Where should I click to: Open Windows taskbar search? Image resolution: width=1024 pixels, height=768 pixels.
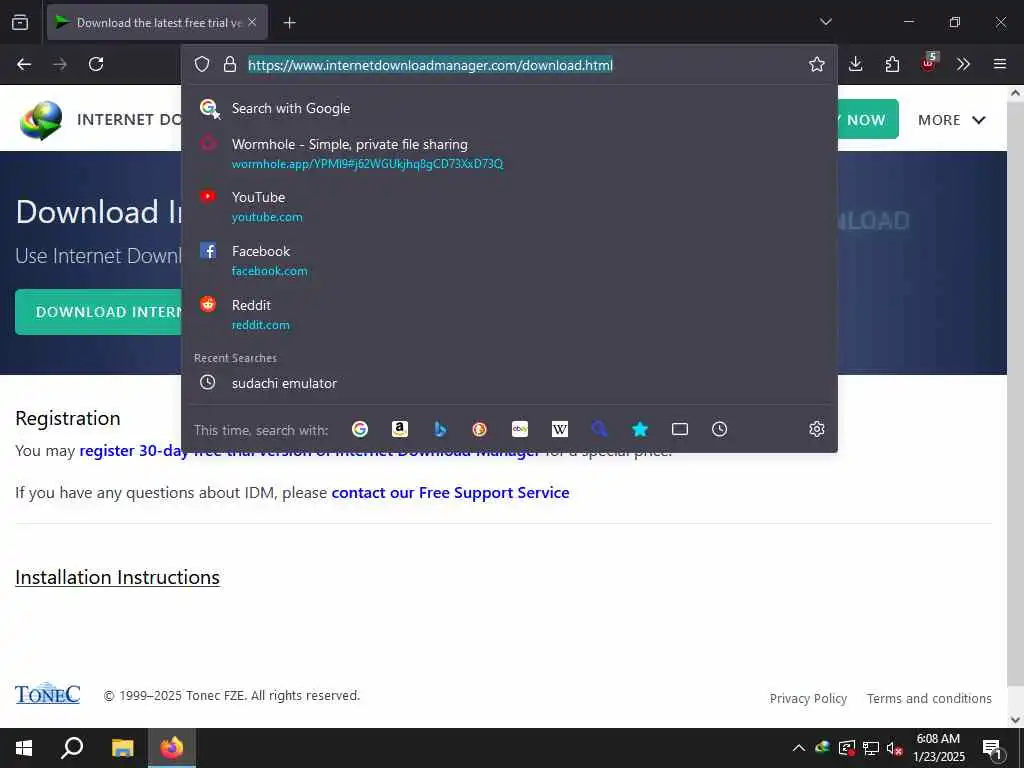(x=72, y=748)
